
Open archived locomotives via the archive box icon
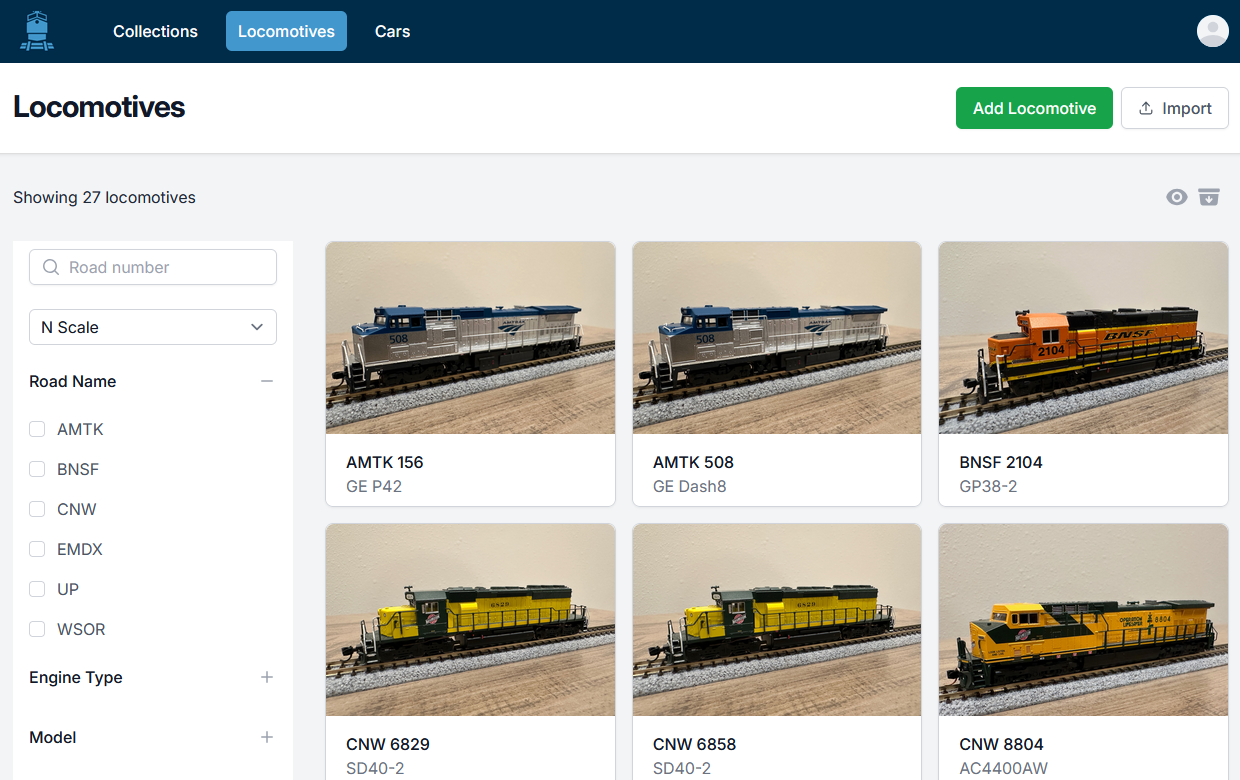(1209, 197)
